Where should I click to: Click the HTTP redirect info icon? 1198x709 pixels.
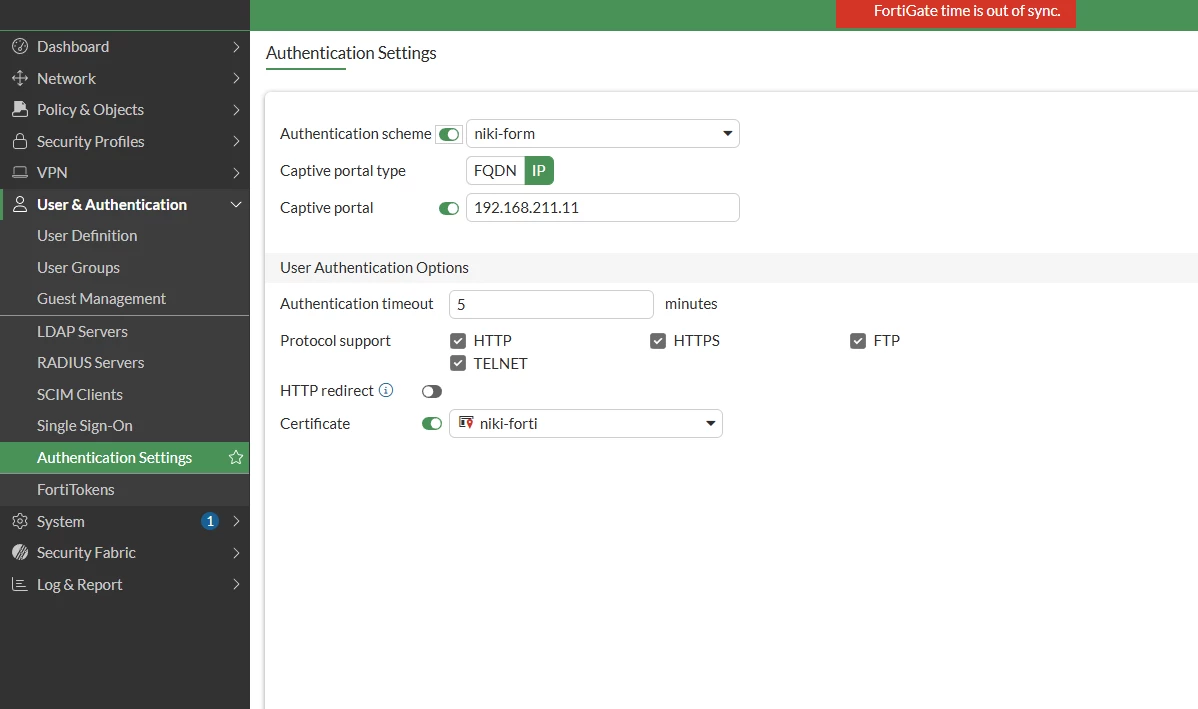tap(386, 390)
